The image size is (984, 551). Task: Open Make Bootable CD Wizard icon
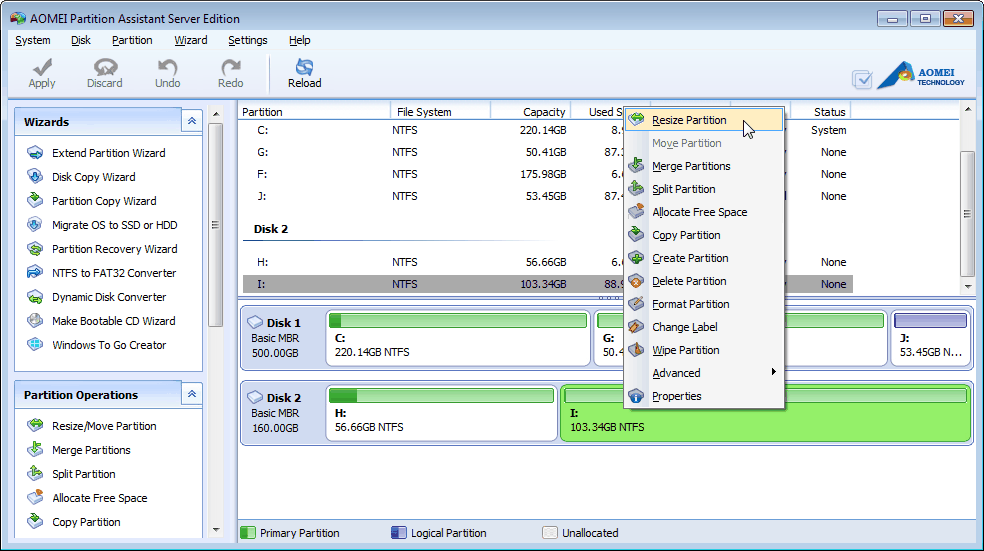pos(35,321)
